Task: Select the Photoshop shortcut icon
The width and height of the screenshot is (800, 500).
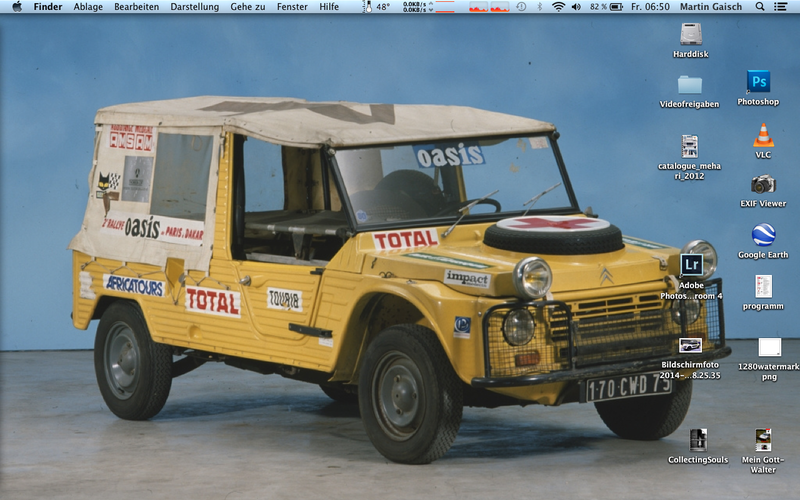Action: (758, 82)
